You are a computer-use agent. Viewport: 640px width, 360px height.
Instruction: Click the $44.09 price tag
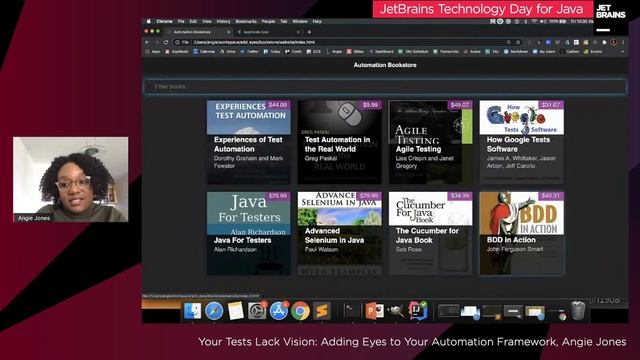click(278, 105)
